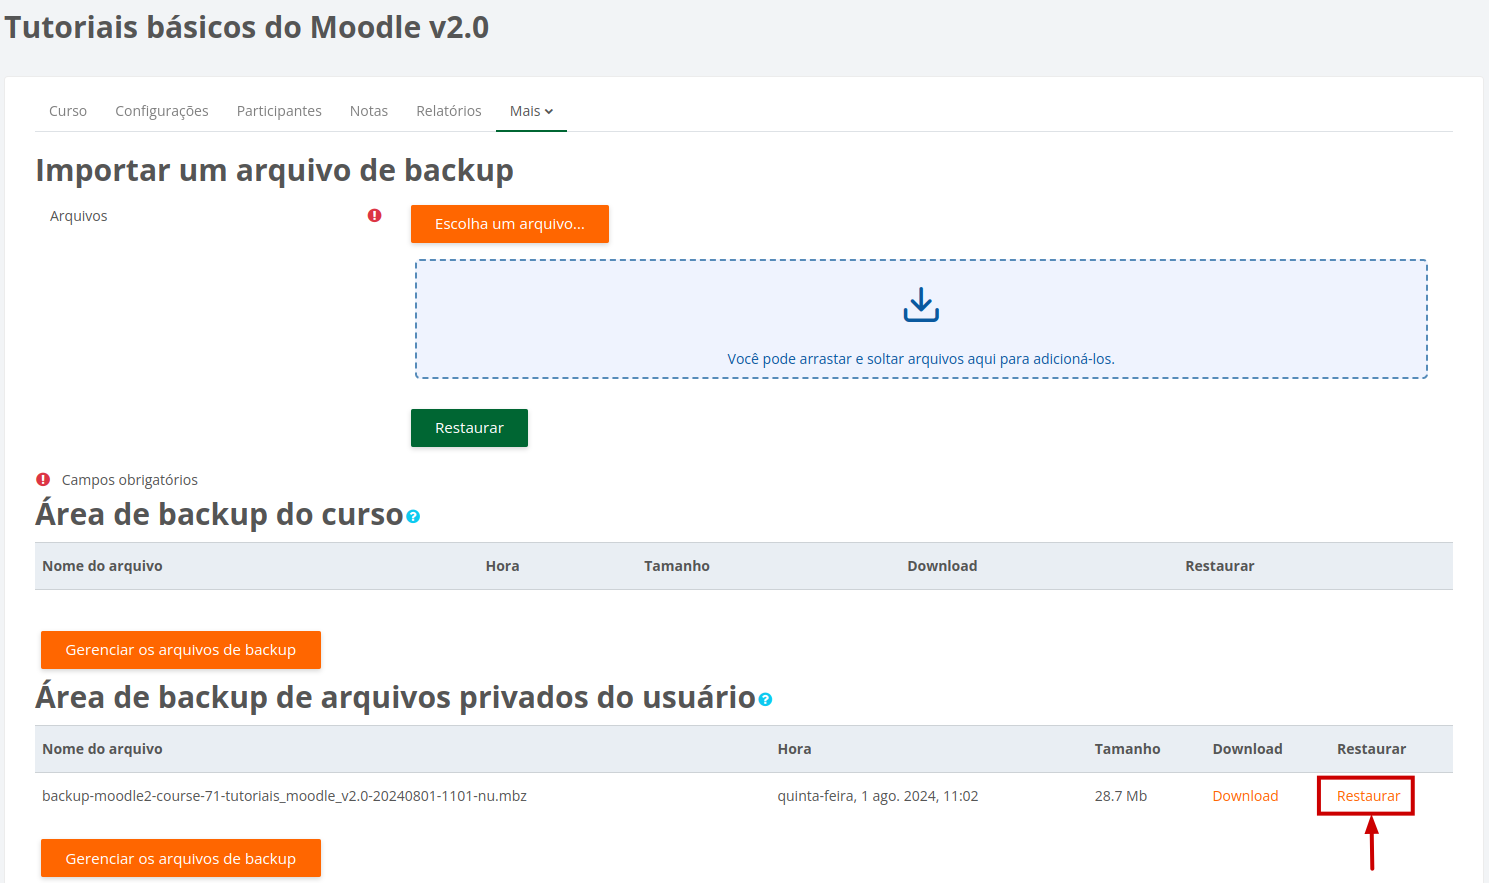Open the help icon beside "Área de backup do curso"
Viewport: 1489px width, 883px height.
point(413,517)
